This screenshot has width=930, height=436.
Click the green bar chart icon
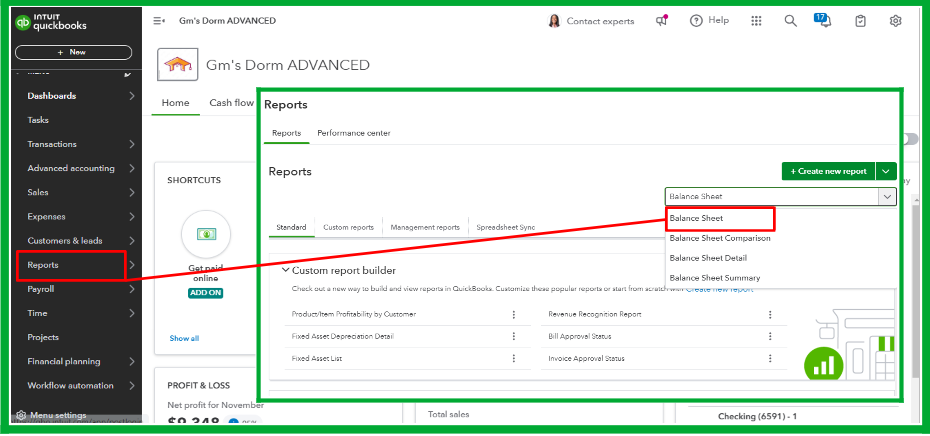coord(823,364)
